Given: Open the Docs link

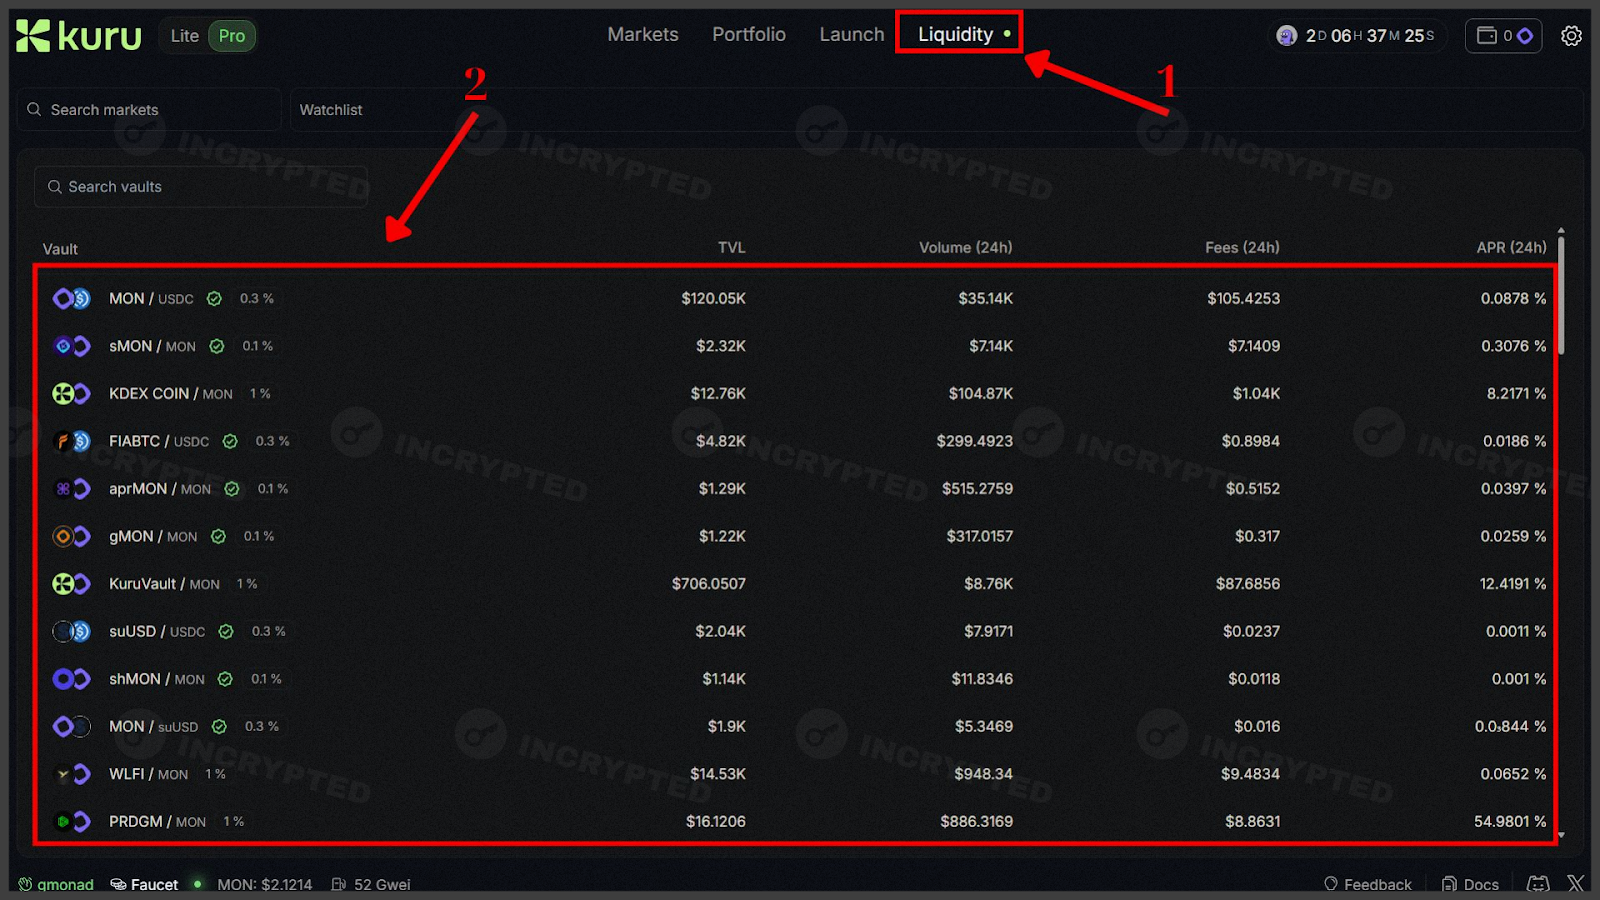Looking at the screenshot, I should (x=1471, y=884).
